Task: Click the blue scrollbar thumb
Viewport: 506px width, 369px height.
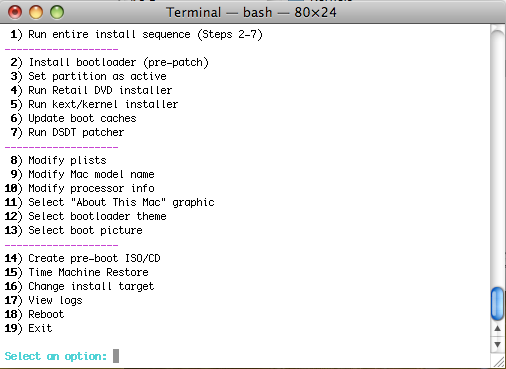Action: [497, 303]
